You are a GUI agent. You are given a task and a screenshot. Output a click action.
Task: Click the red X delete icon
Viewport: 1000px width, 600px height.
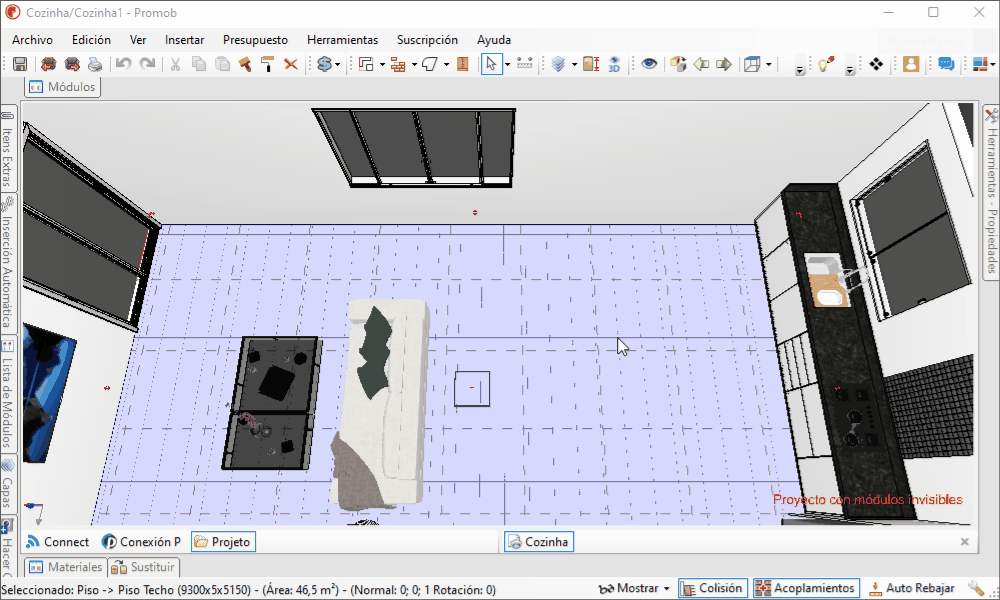click(291, 64)
